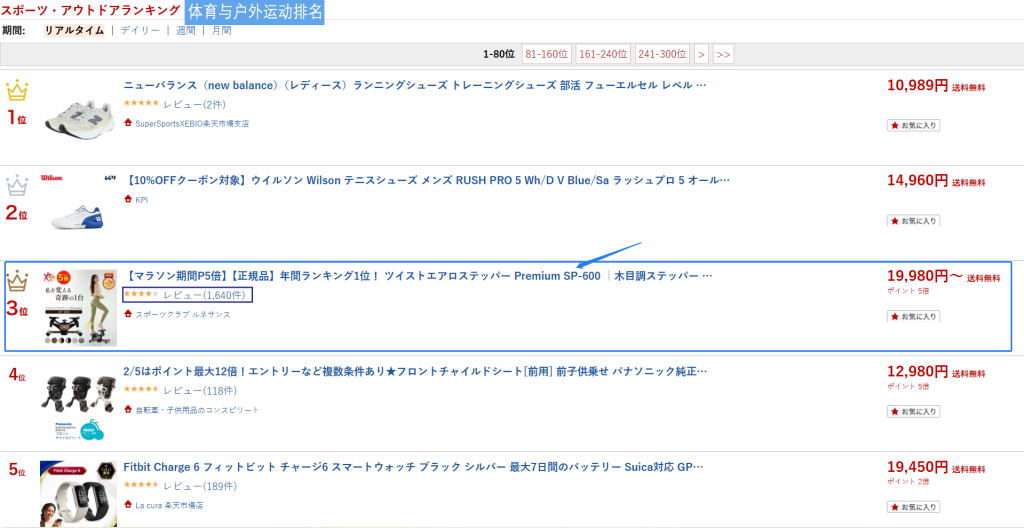1024x528 pixels.
Task: Click the shop icon beside SuperSportsXEBIO
Action: pyautogui.click(x=128, y=124)
